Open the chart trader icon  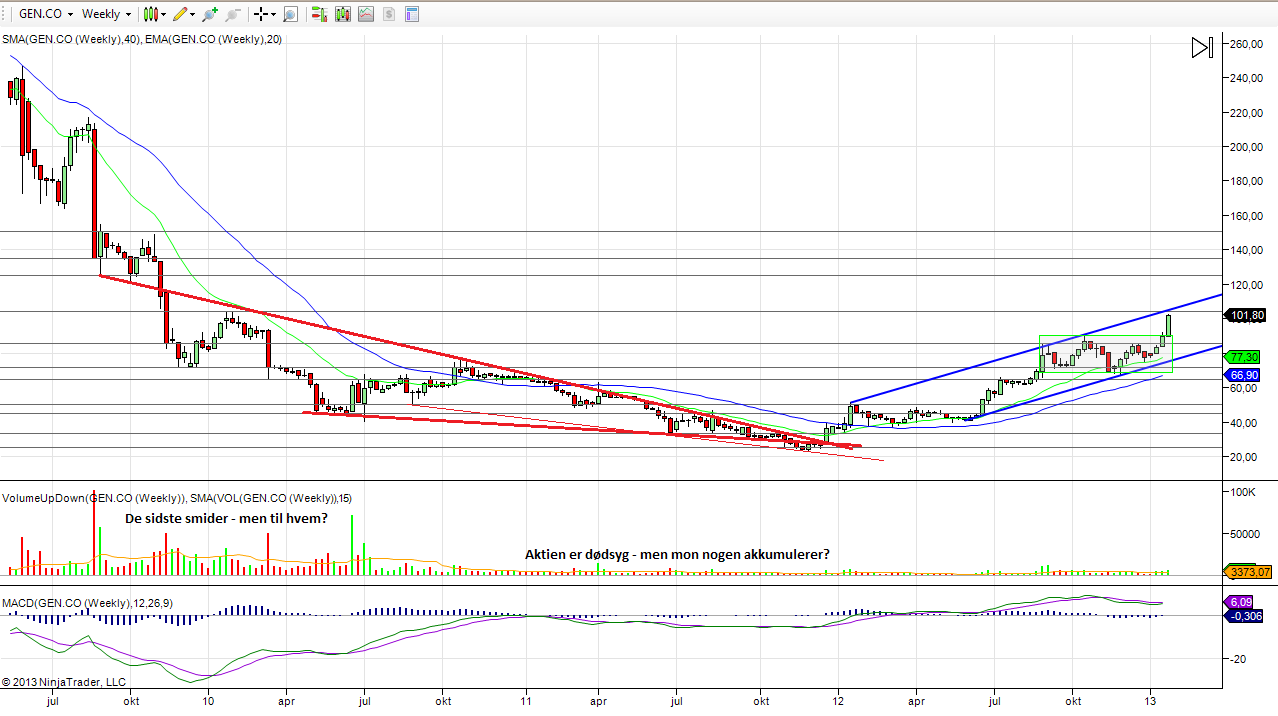(x=319, y=14)
